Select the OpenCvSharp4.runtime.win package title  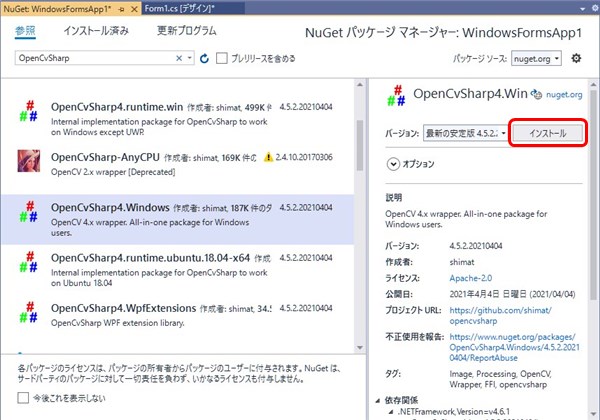pyautogui.click(x=117, y=107)
